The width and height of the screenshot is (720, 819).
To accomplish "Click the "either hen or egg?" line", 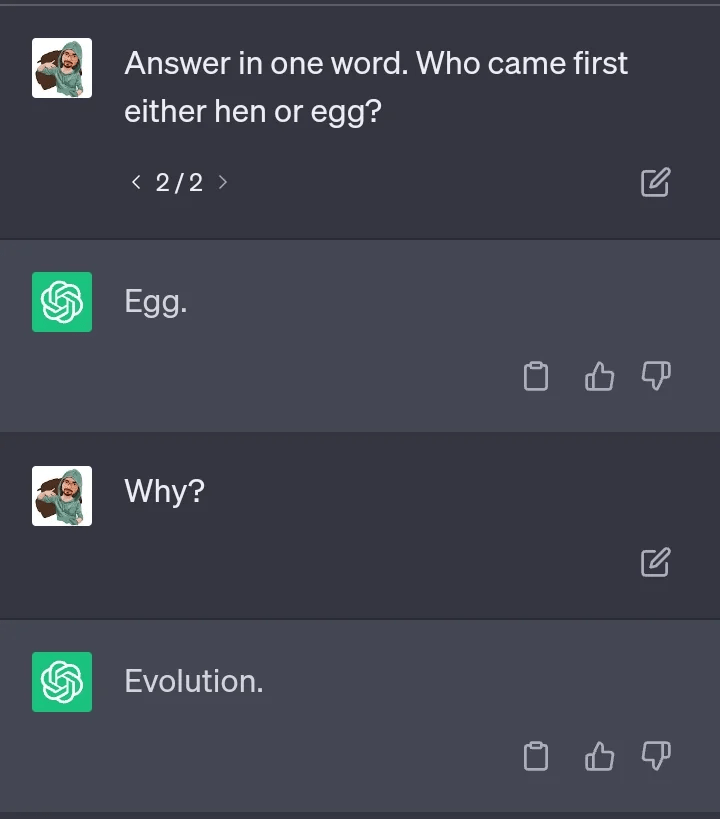I will pos(253,112).
